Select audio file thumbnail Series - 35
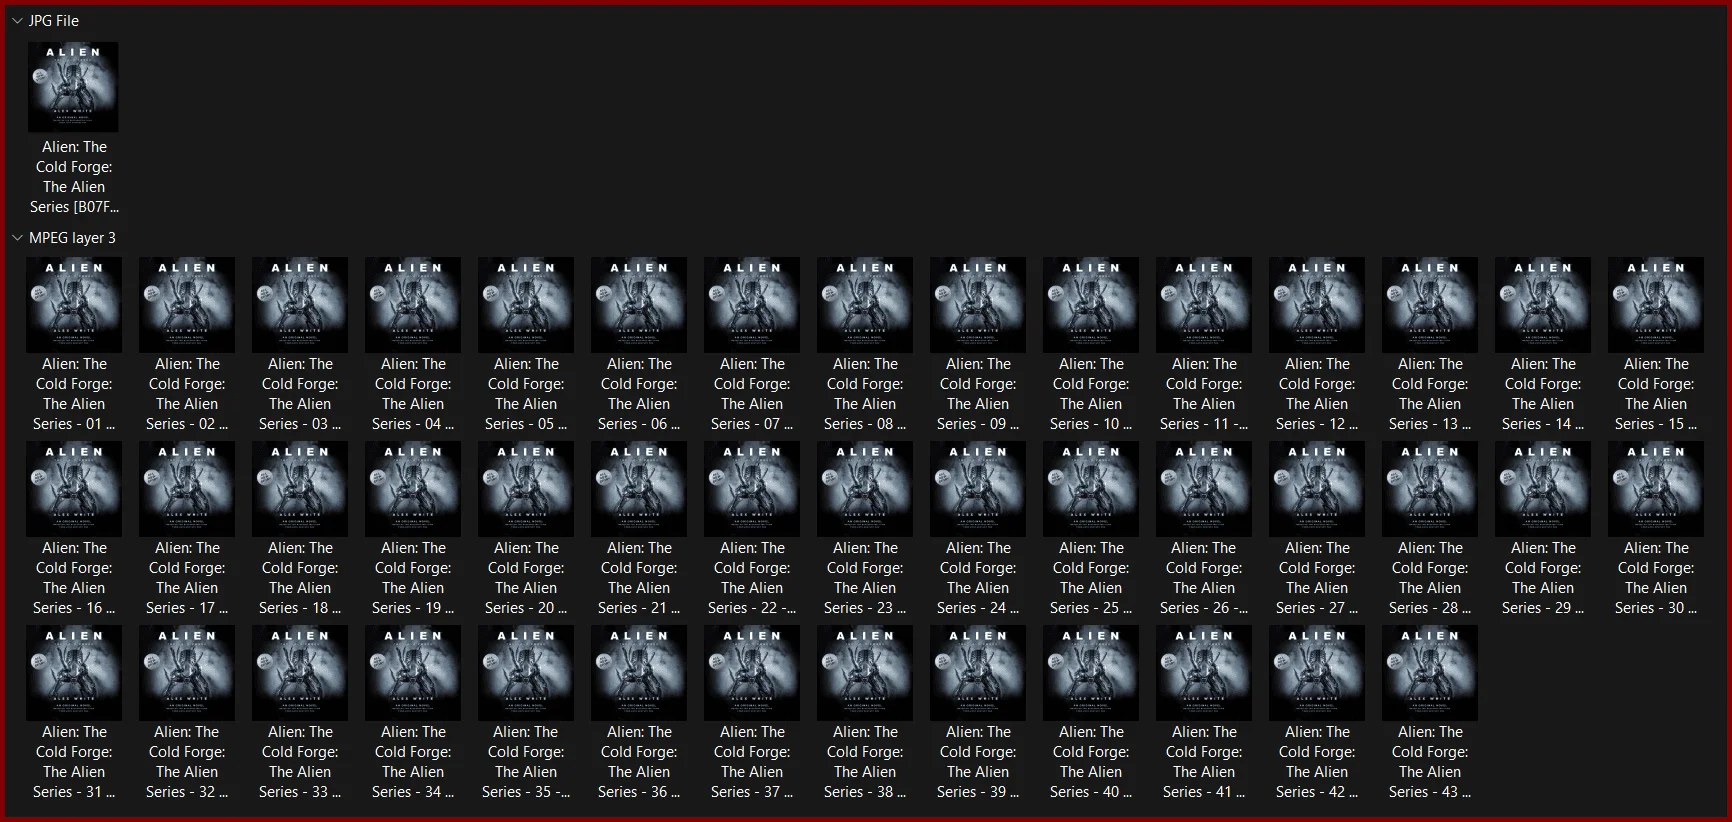Viewport: 1732px width, 822px height. click(x=526, y=673)
